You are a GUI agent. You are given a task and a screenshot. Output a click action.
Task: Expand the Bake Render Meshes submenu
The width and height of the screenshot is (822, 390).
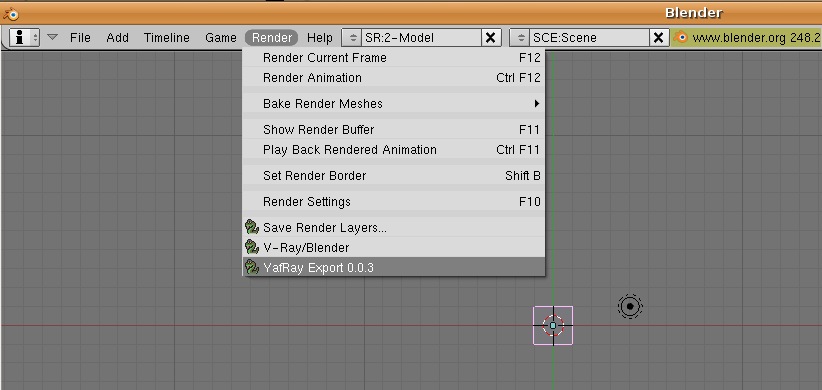(x=394, y=104)
